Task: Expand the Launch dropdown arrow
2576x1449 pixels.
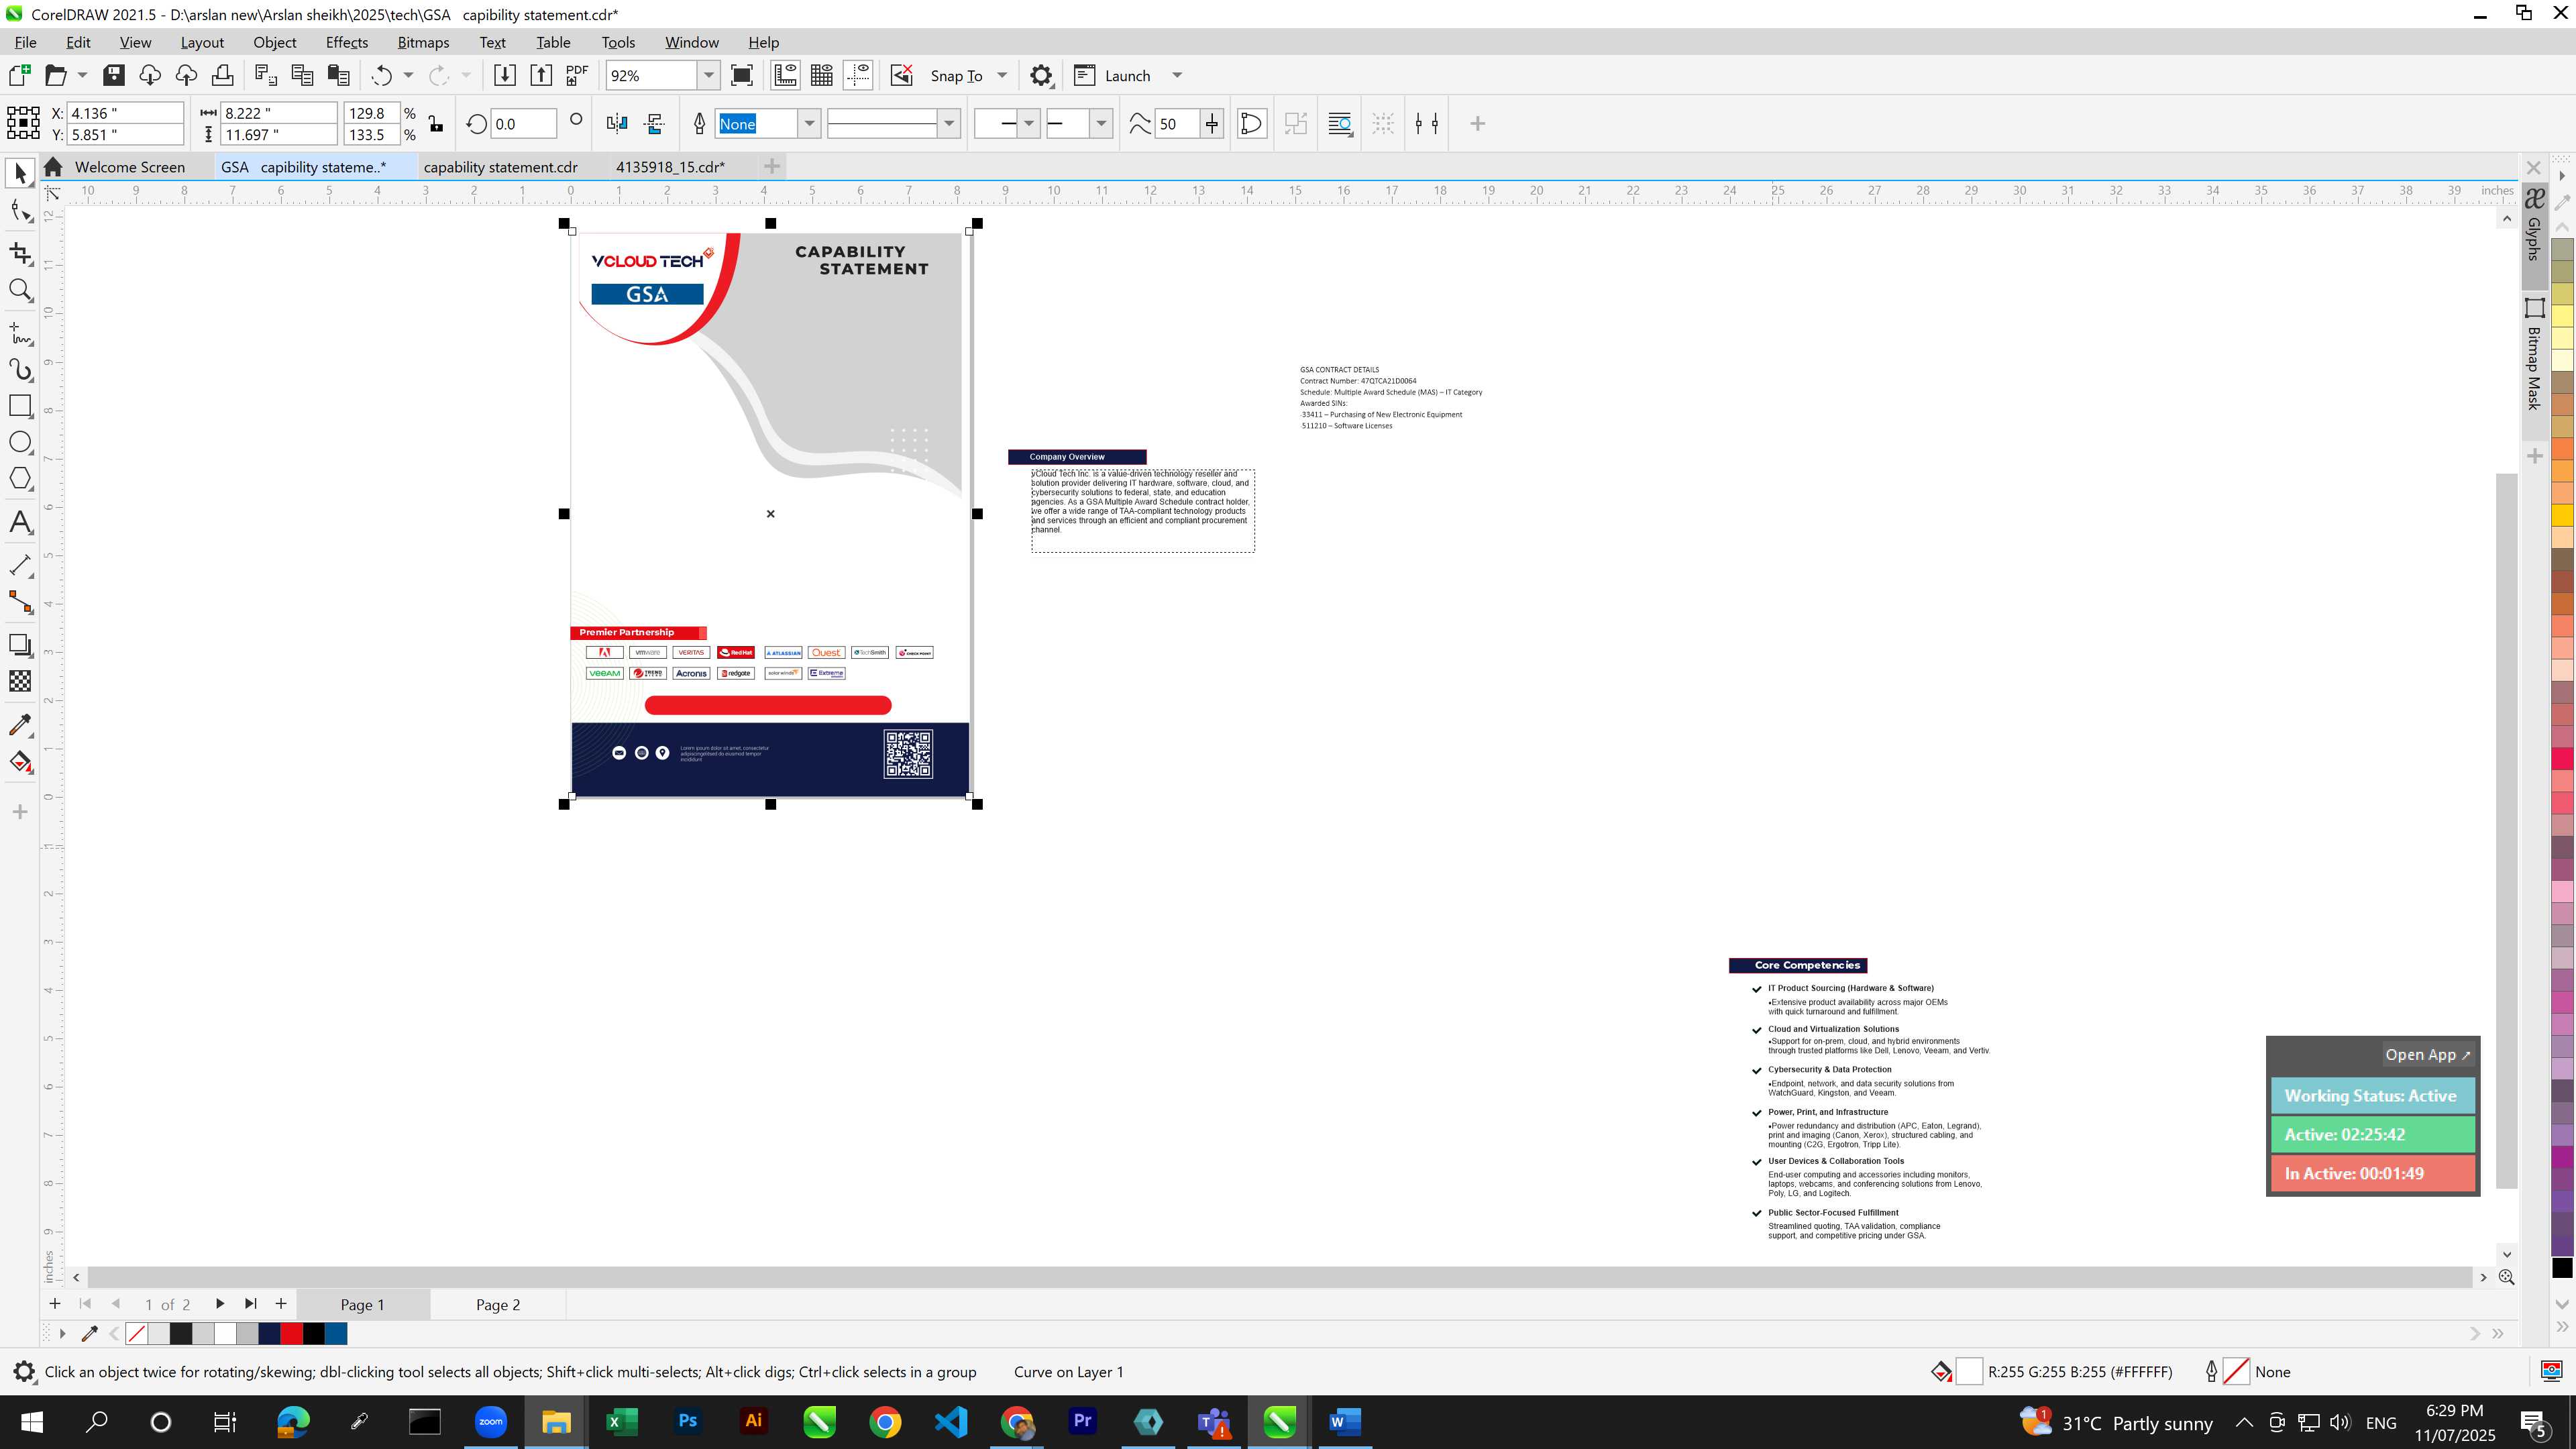Action: pos(1177,75)
